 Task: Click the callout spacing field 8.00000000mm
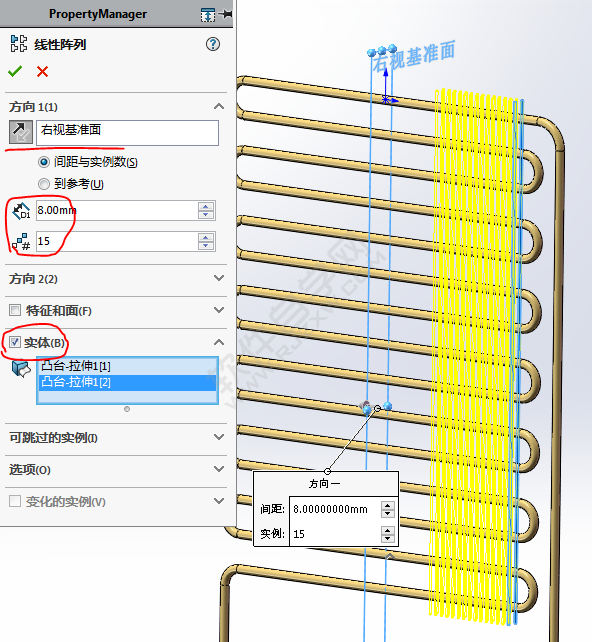pos(335,509)
